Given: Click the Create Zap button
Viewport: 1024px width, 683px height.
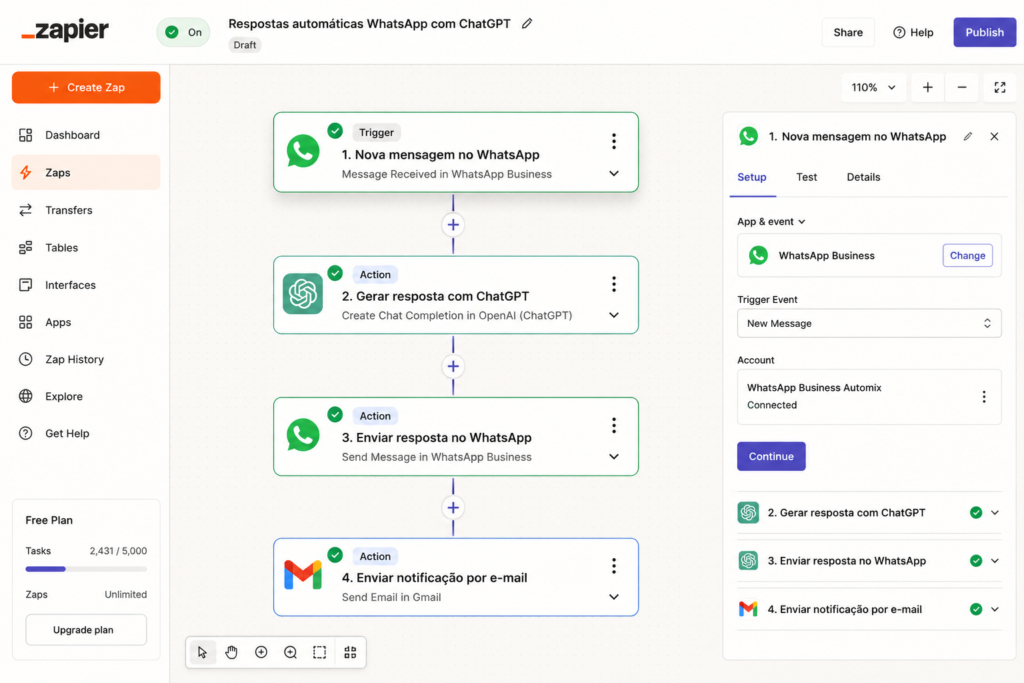Looking at the screenshot, I should (86, 87).
